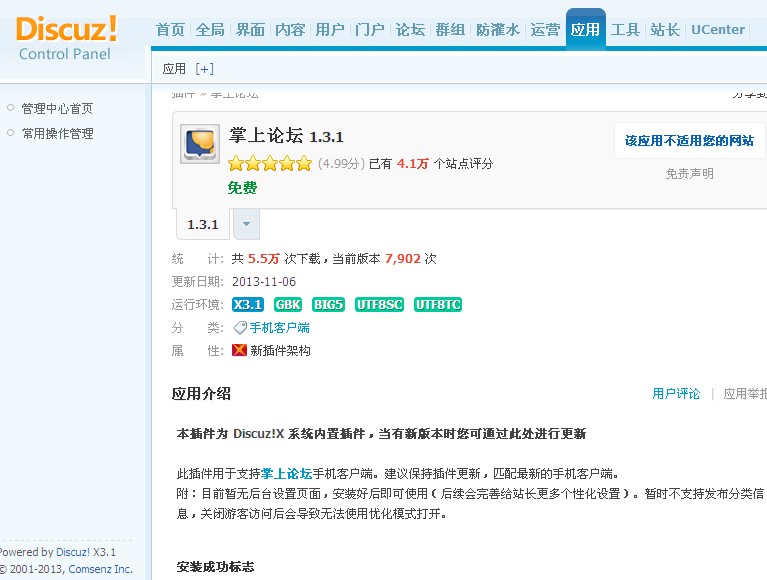This screenshot has width=767, height=580.
Task: Click the Discuz! Control Panel logo
Action: 66,38
